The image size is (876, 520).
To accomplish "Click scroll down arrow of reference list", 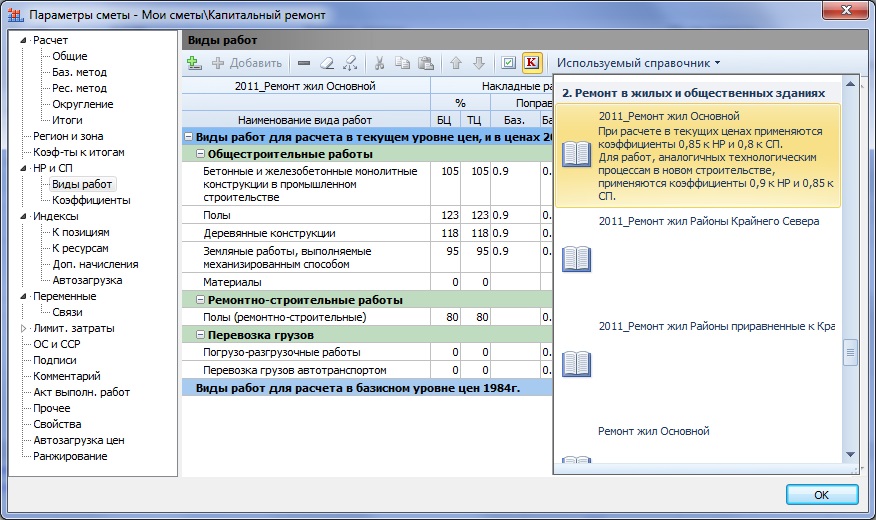I will [x=850, y=455].
